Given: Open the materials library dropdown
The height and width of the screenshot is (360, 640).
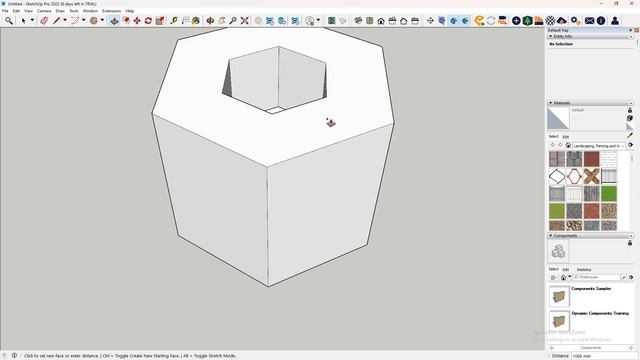Looking at the screenshot, I should tap(599, 146).
